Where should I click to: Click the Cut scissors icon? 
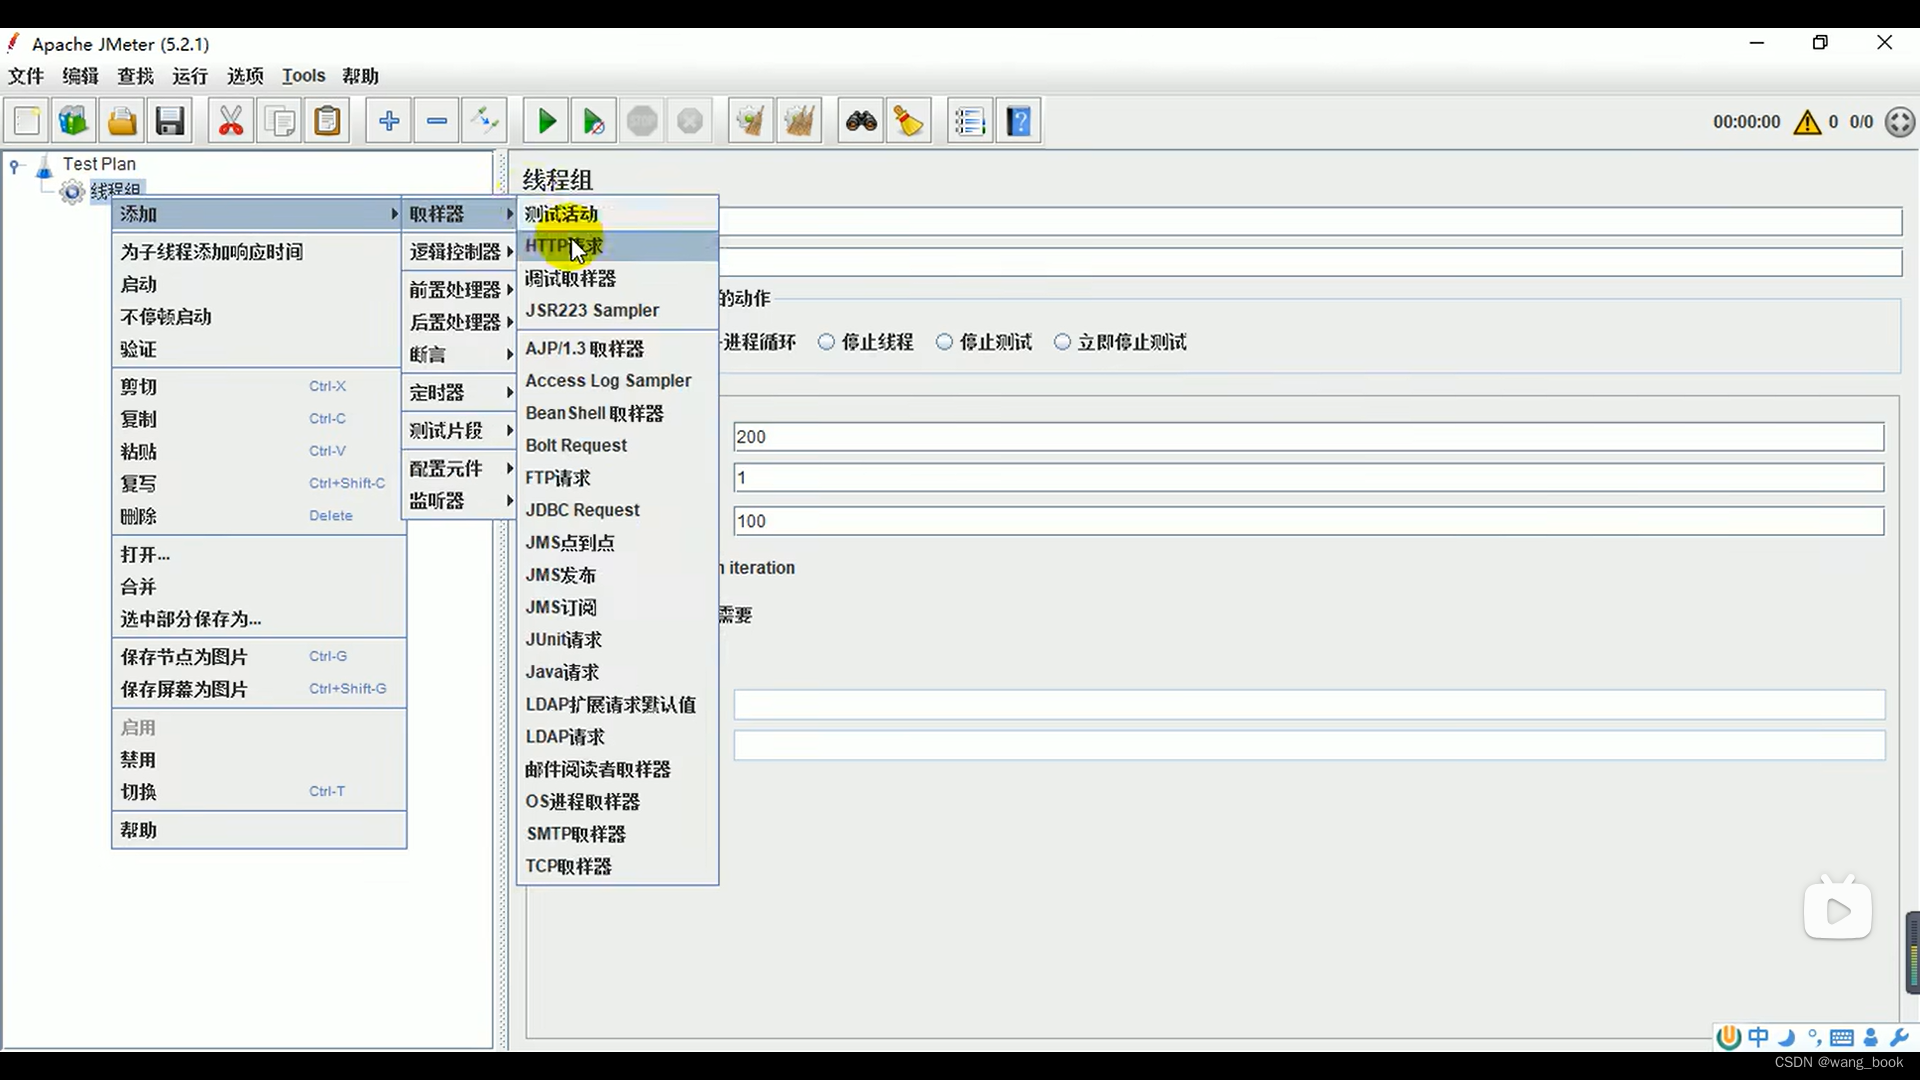click(x=231, y=122)
